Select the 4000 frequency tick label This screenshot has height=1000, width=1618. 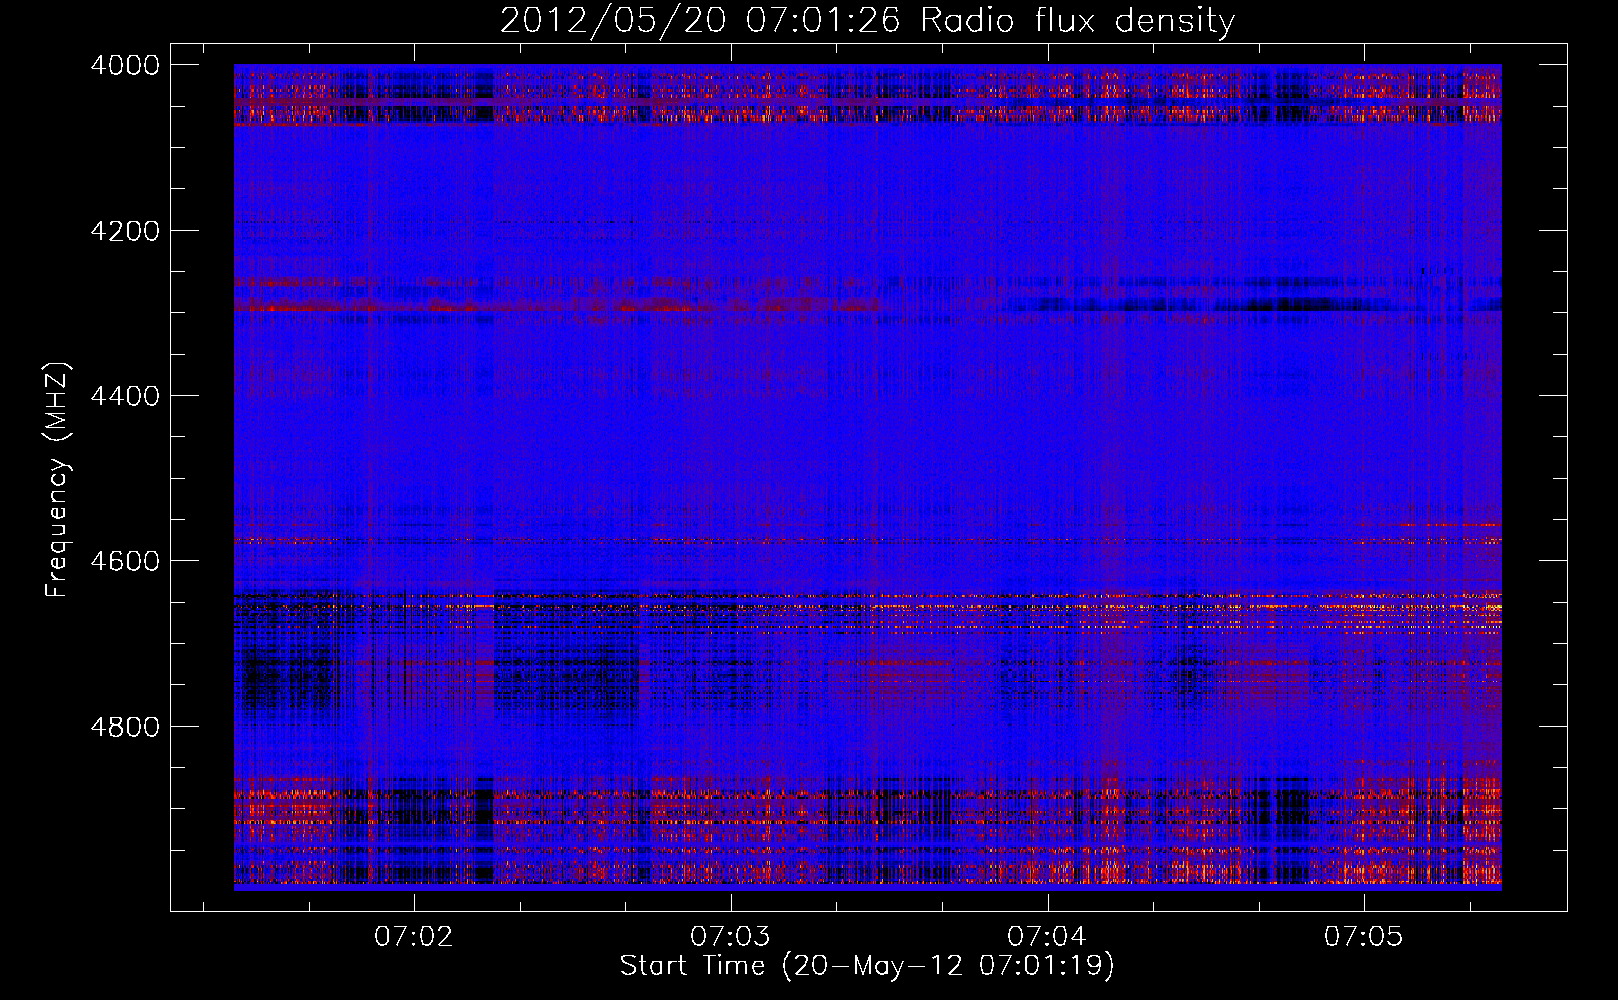pyautogui.click(x=125, y=65)
